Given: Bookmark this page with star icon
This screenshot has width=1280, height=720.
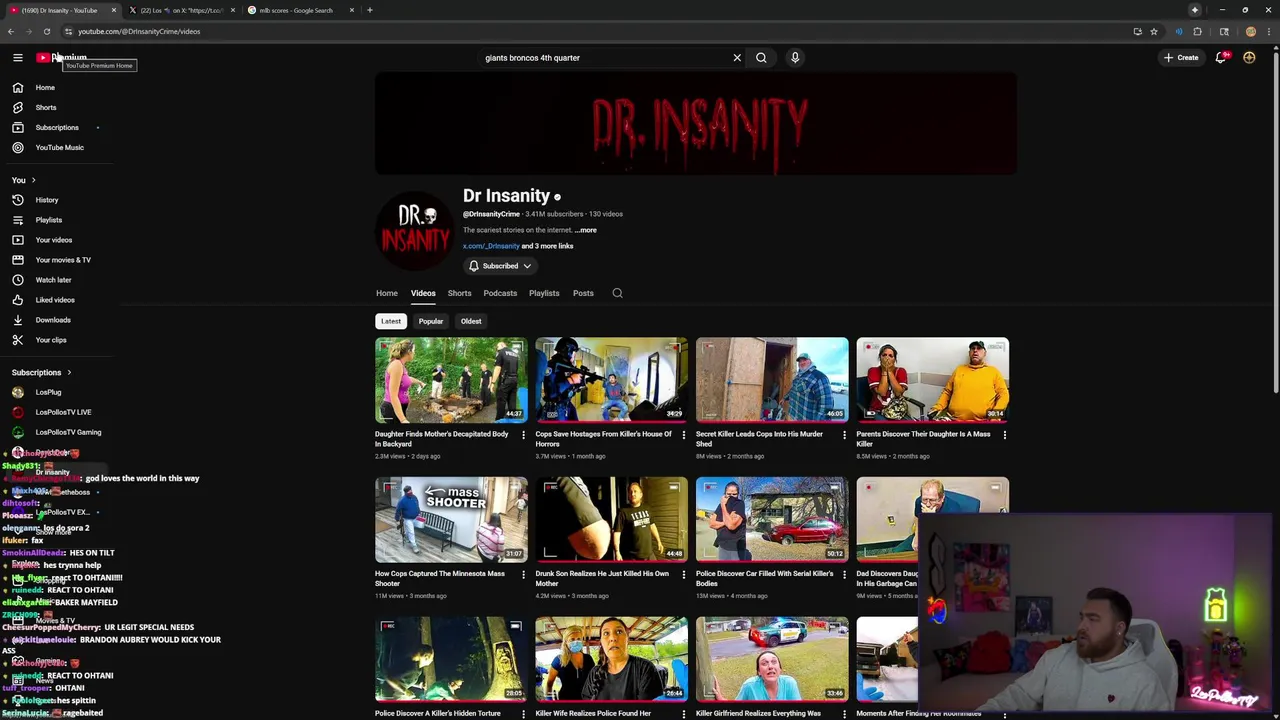Looking at the screenshot, I should click(1154, 31).
